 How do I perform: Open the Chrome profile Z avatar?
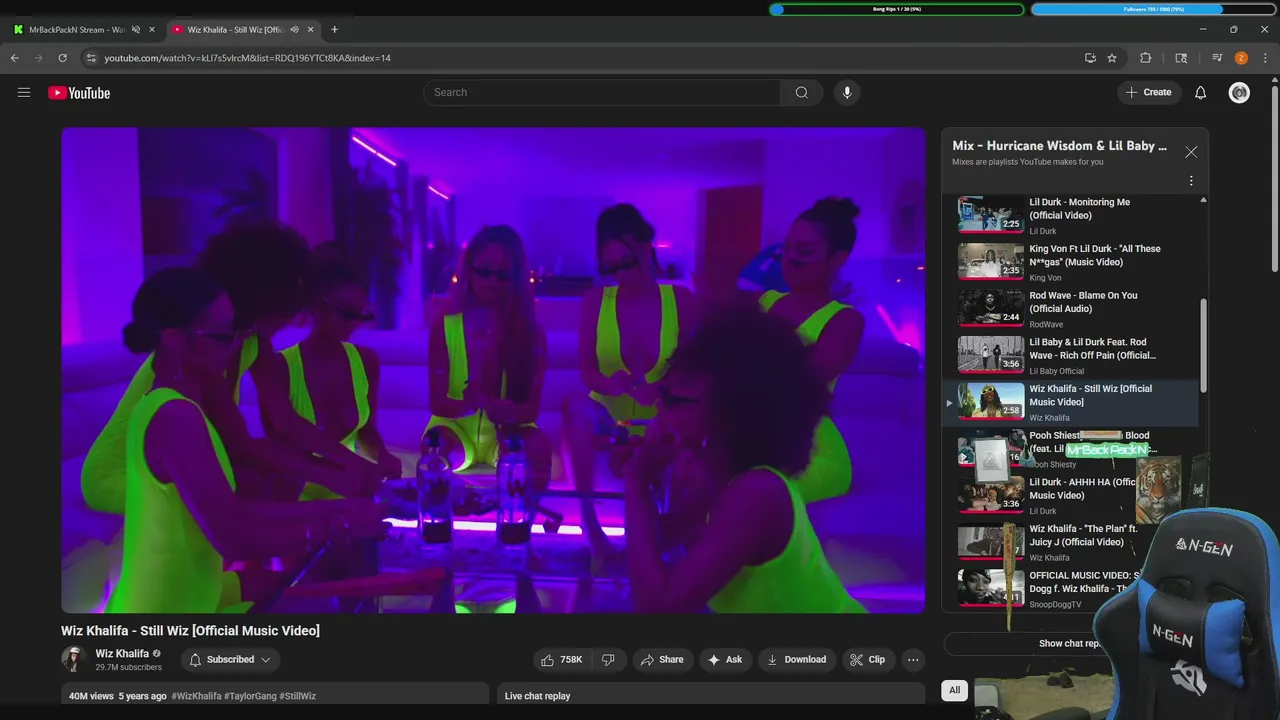[x=1241, y=58]
